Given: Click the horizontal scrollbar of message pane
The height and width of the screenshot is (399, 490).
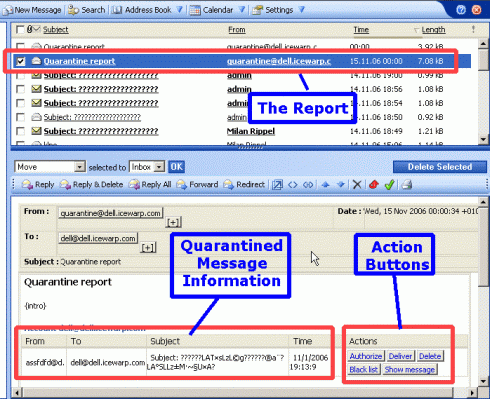Looking at the screenshot, I should click(245, 393).
